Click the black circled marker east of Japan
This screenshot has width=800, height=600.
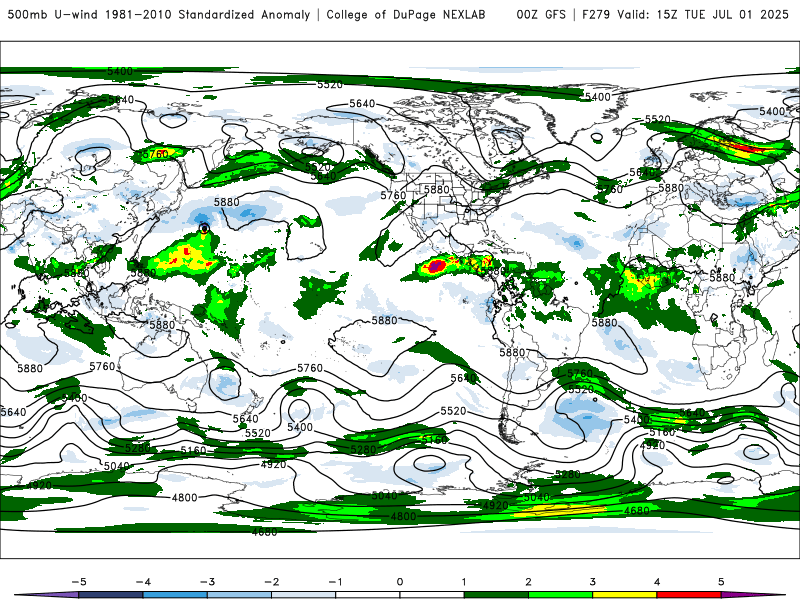coord(205,229)
